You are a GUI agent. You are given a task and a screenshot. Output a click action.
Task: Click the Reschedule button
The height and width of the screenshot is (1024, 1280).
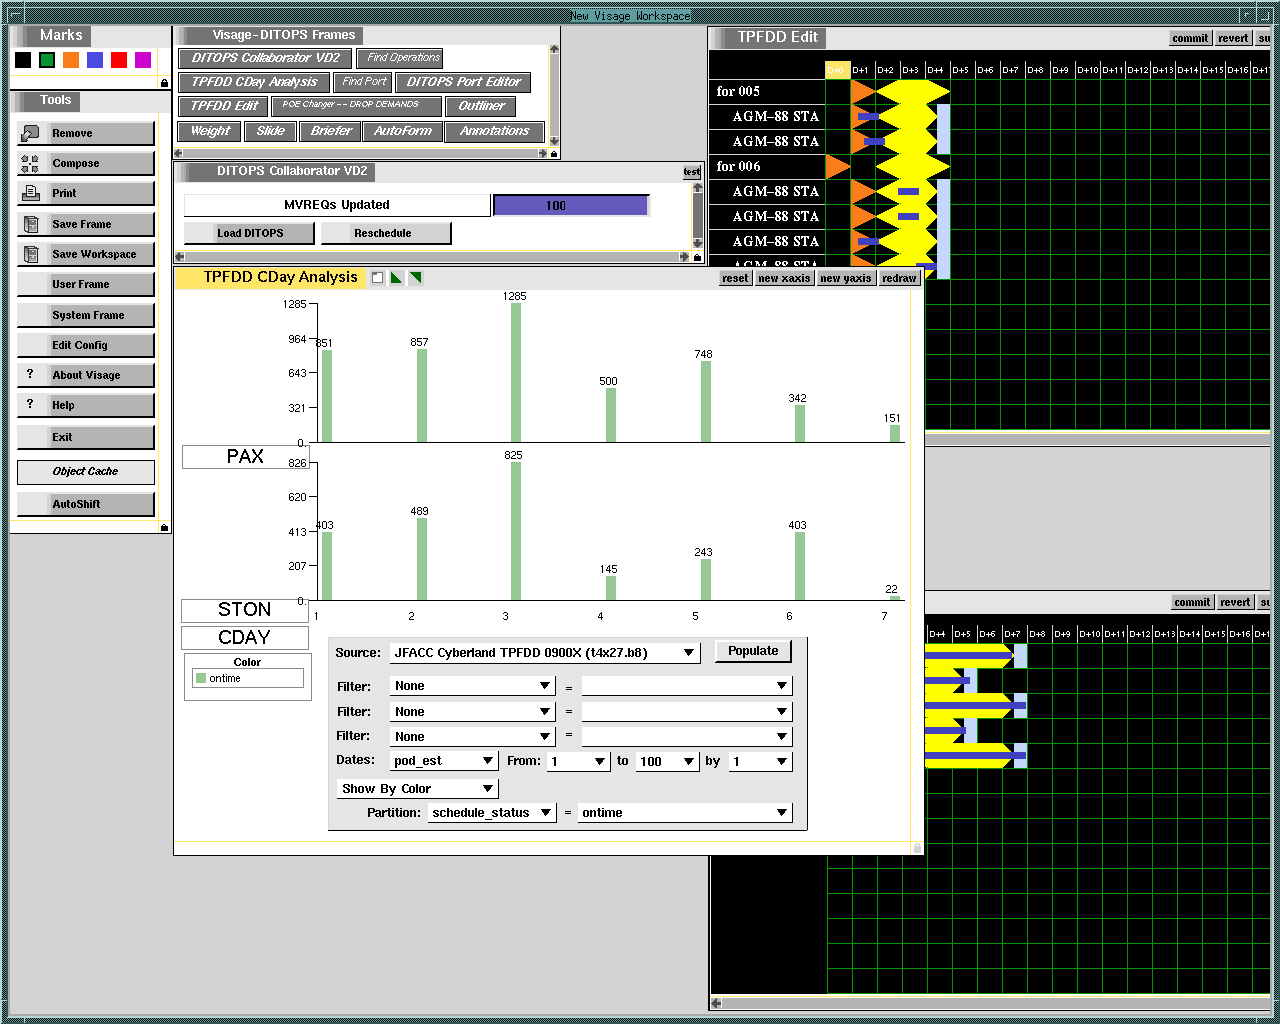382,233
